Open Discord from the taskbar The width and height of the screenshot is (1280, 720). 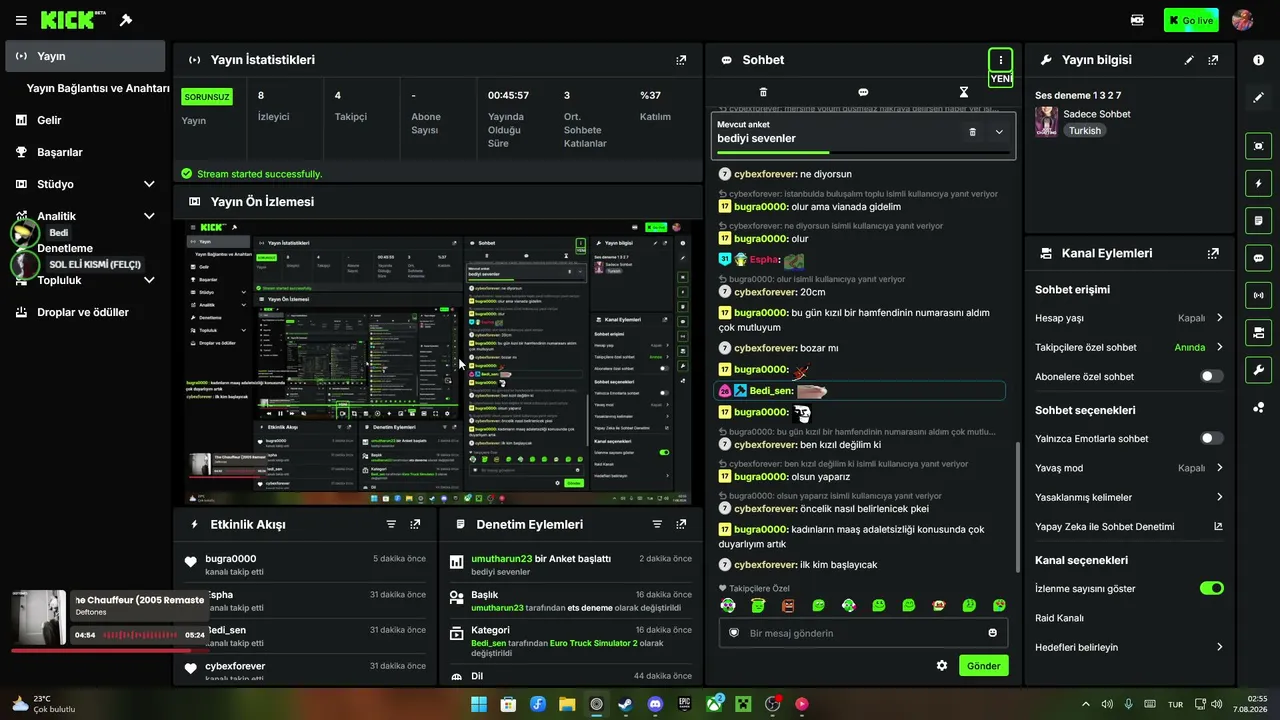pos(655,704)
